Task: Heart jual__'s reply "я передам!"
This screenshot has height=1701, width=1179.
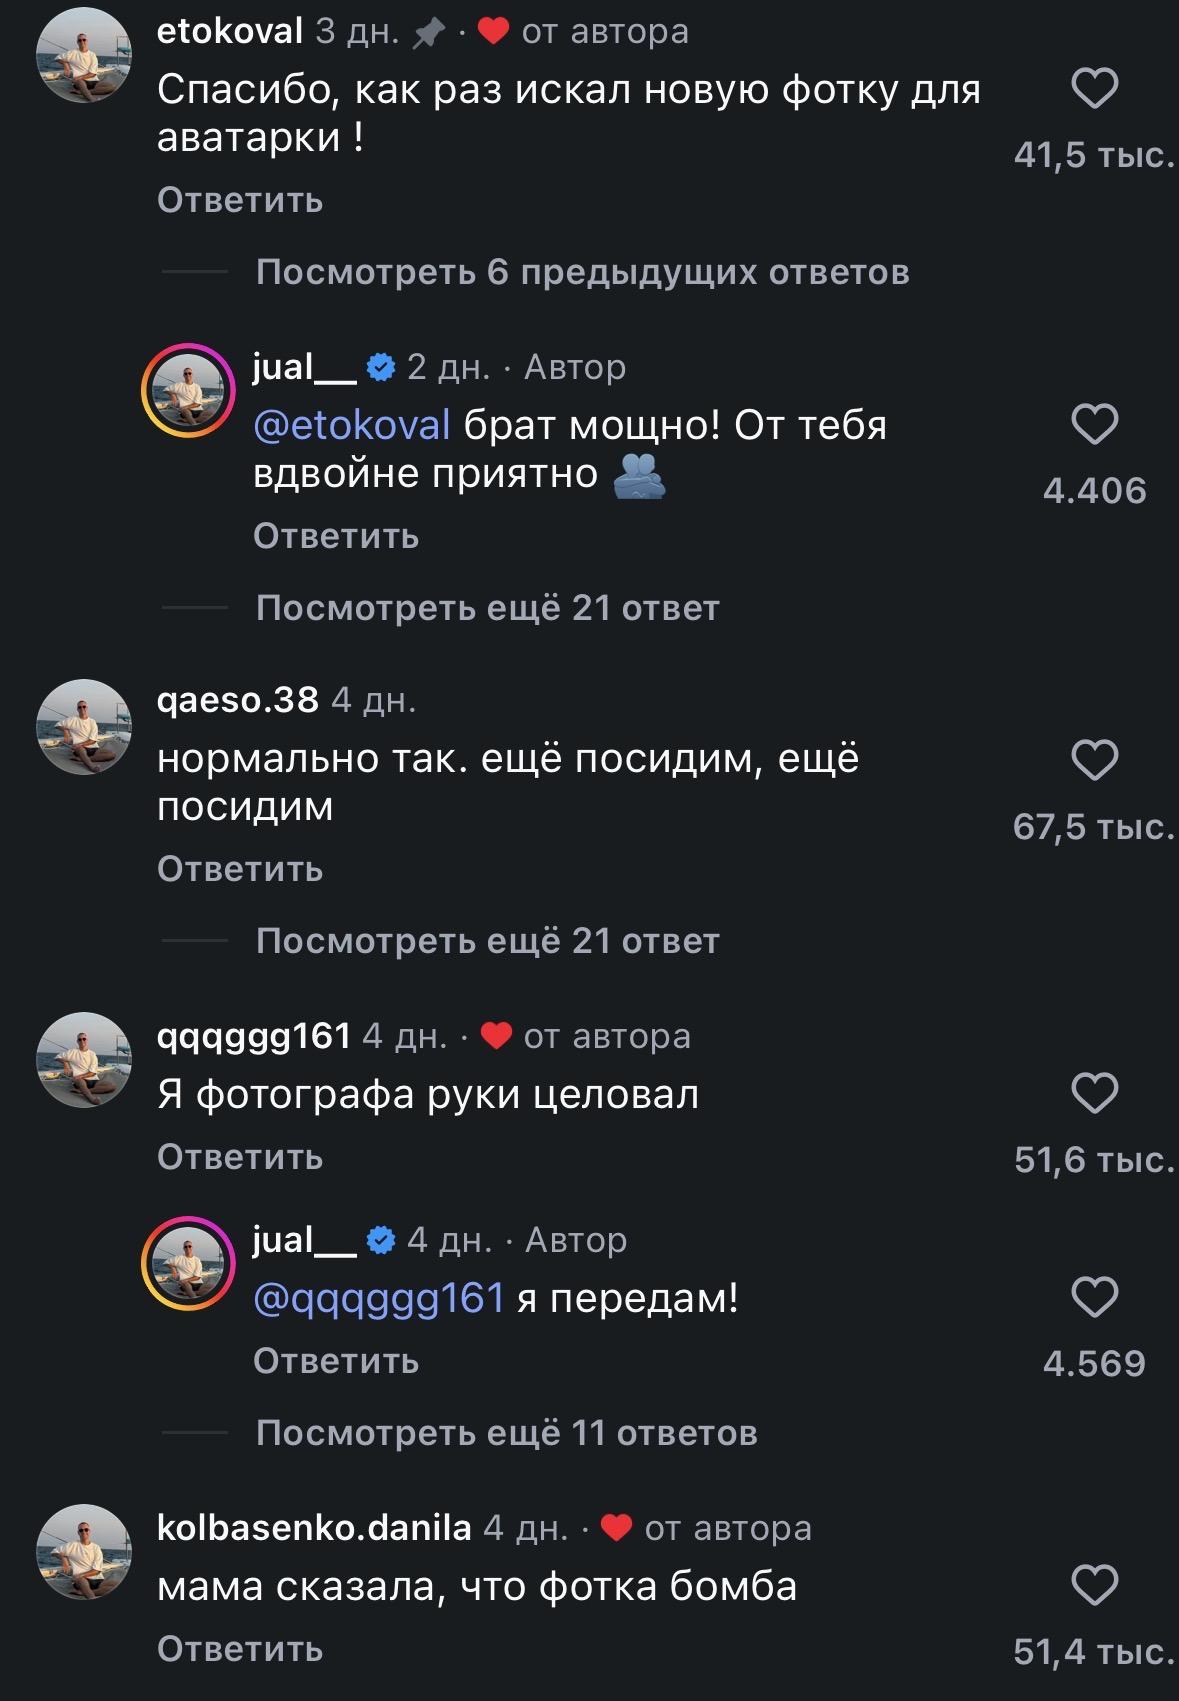Action: coord(1094,1297)
